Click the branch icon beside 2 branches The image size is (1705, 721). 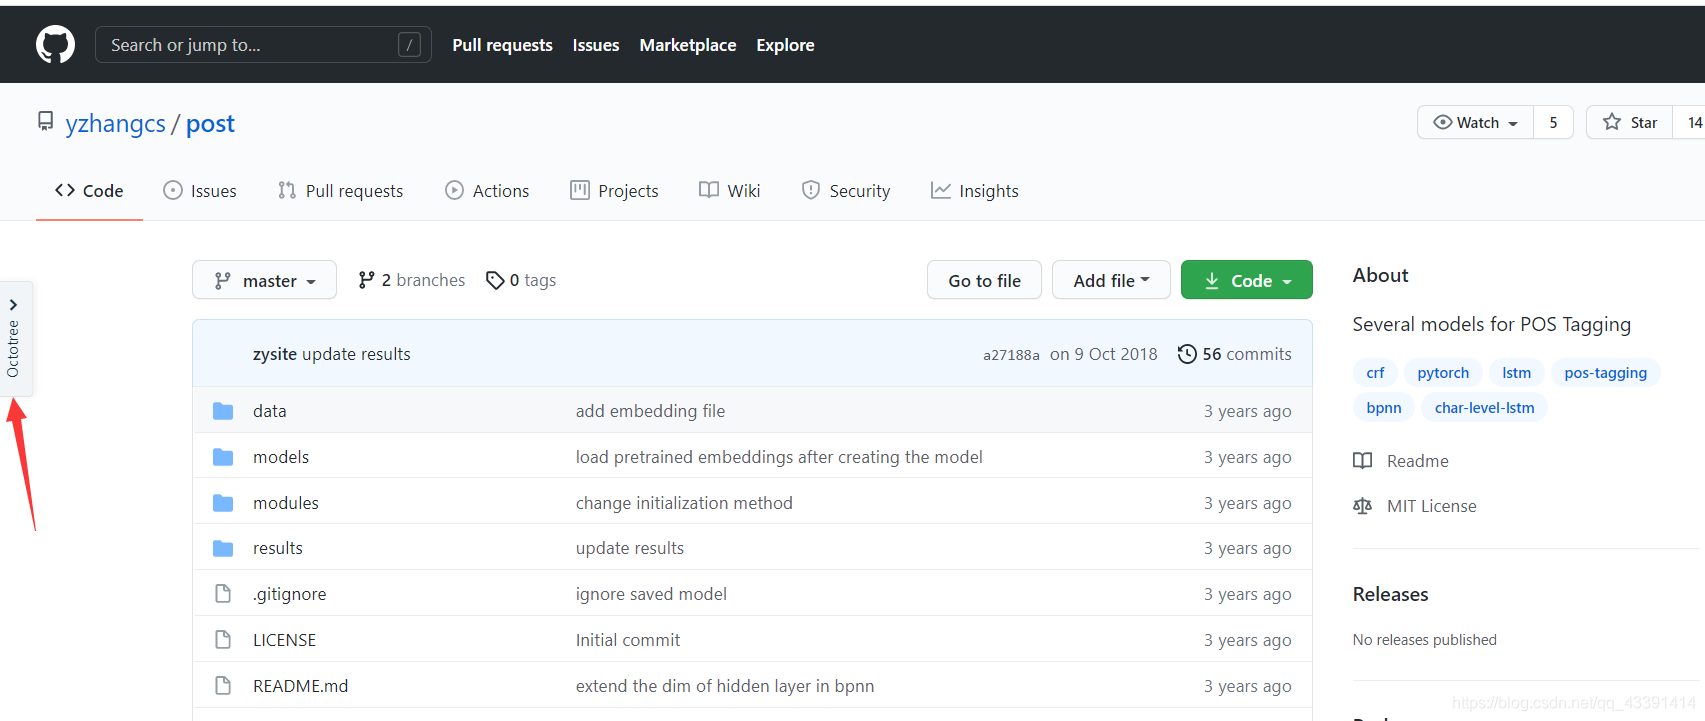[x=367, y=280]
